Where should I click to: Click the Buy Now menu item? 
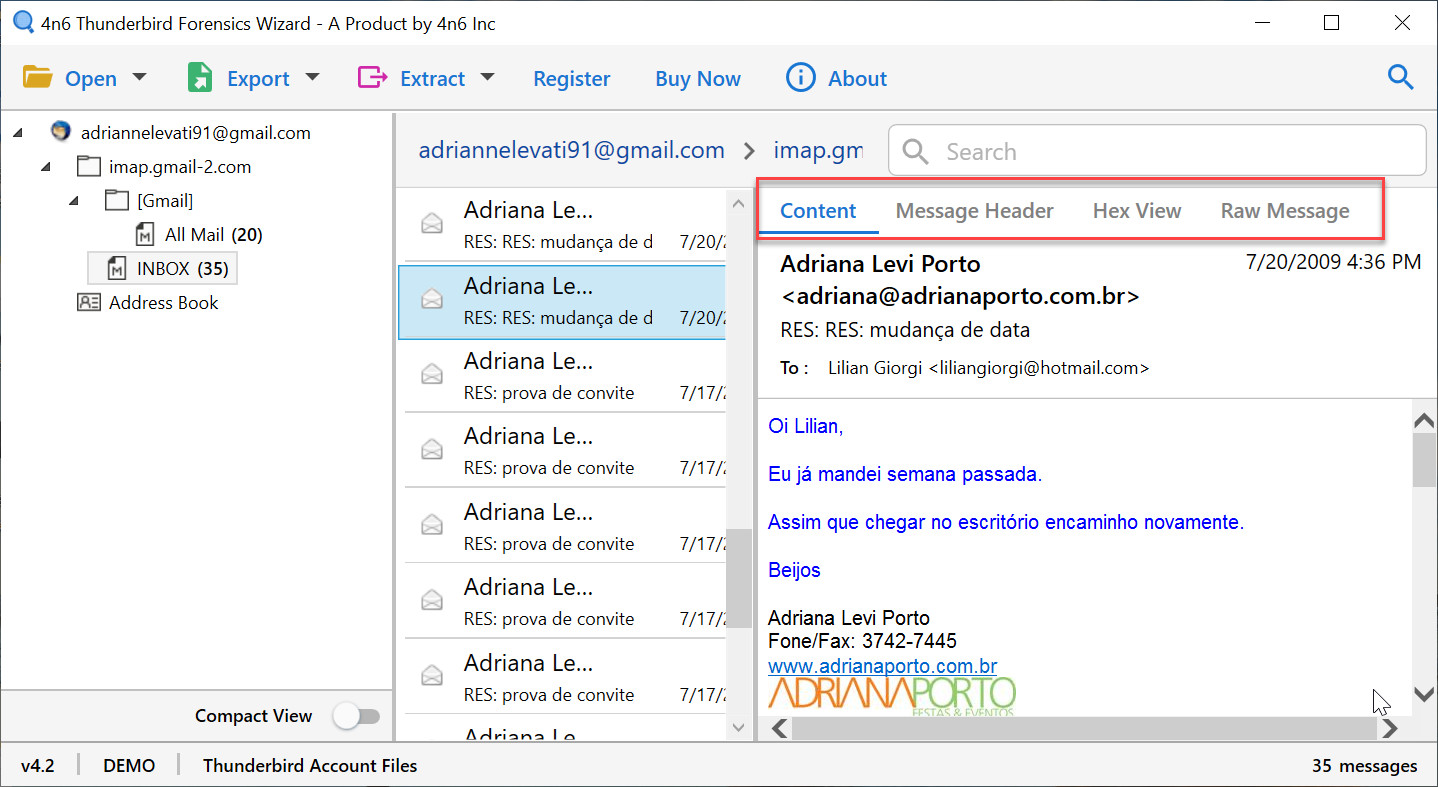pos(698,79)
